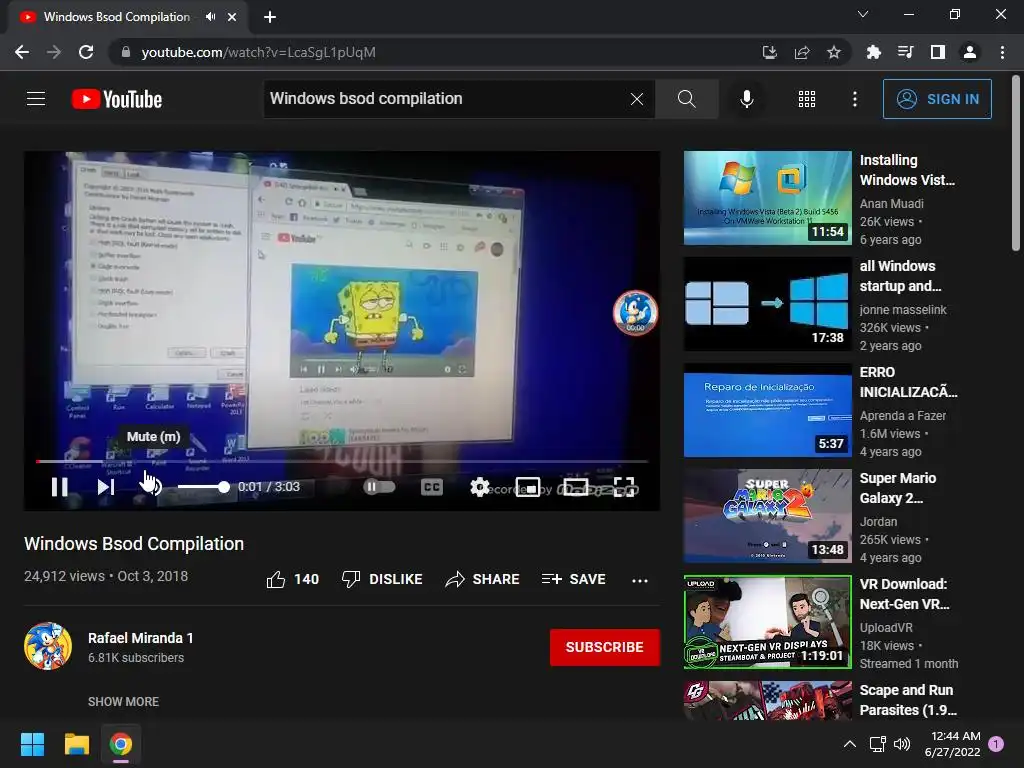Image resolution: width=1024 pixels, height=768 pixels.
Task: Open the YouTube guide hamburger menu
Action: [36, 99]
